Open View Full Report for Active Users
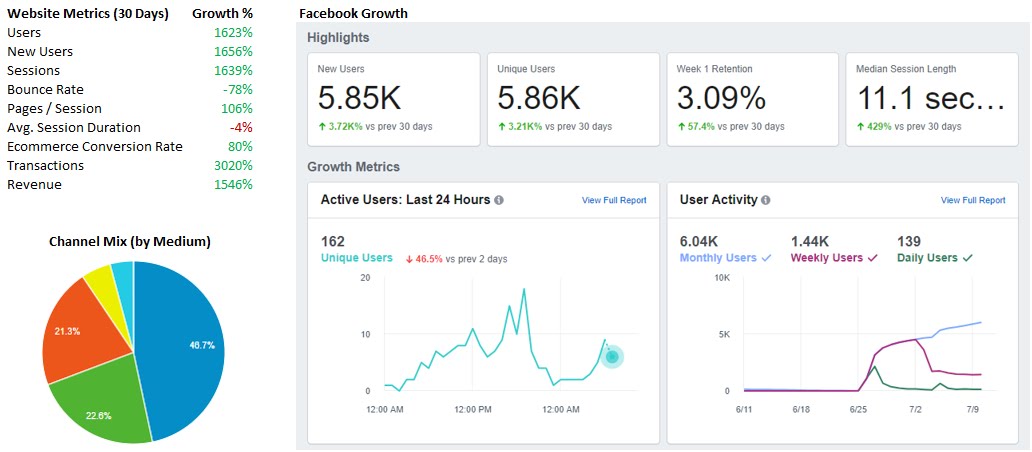1032x452 pixels. coord(614,200)
